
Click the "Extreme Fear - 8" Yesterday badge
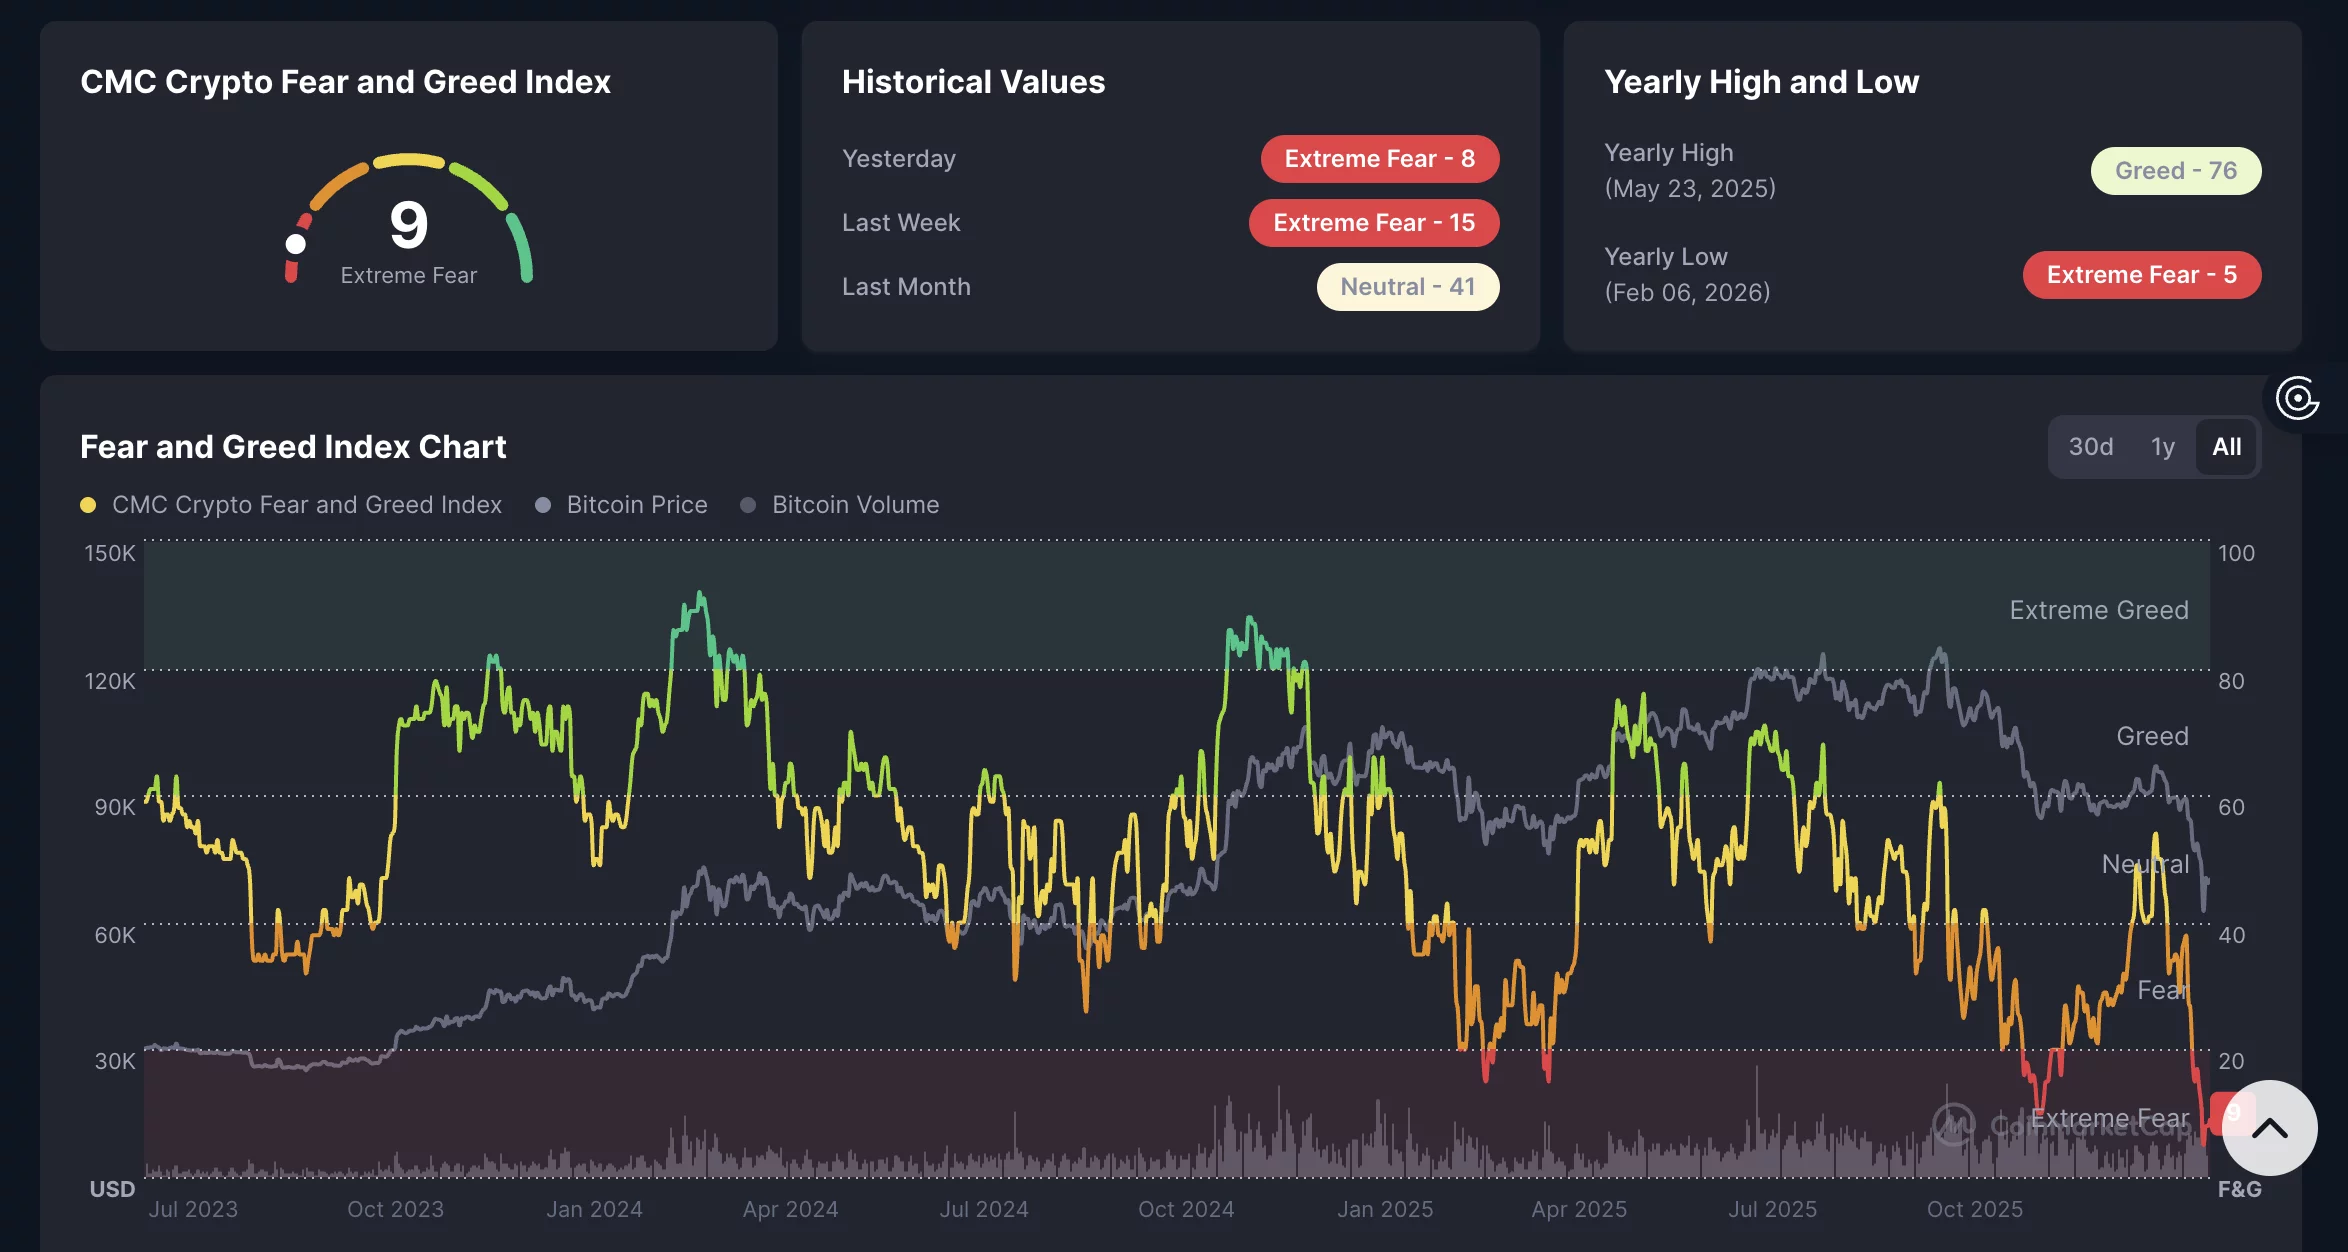(1379, 158)
